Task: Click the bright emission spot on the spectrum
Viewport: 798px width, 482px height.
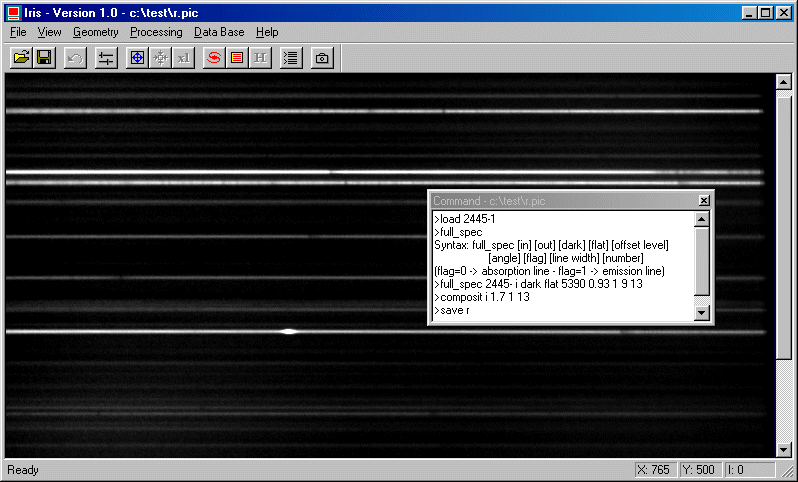Action: (x=289, y=332)
